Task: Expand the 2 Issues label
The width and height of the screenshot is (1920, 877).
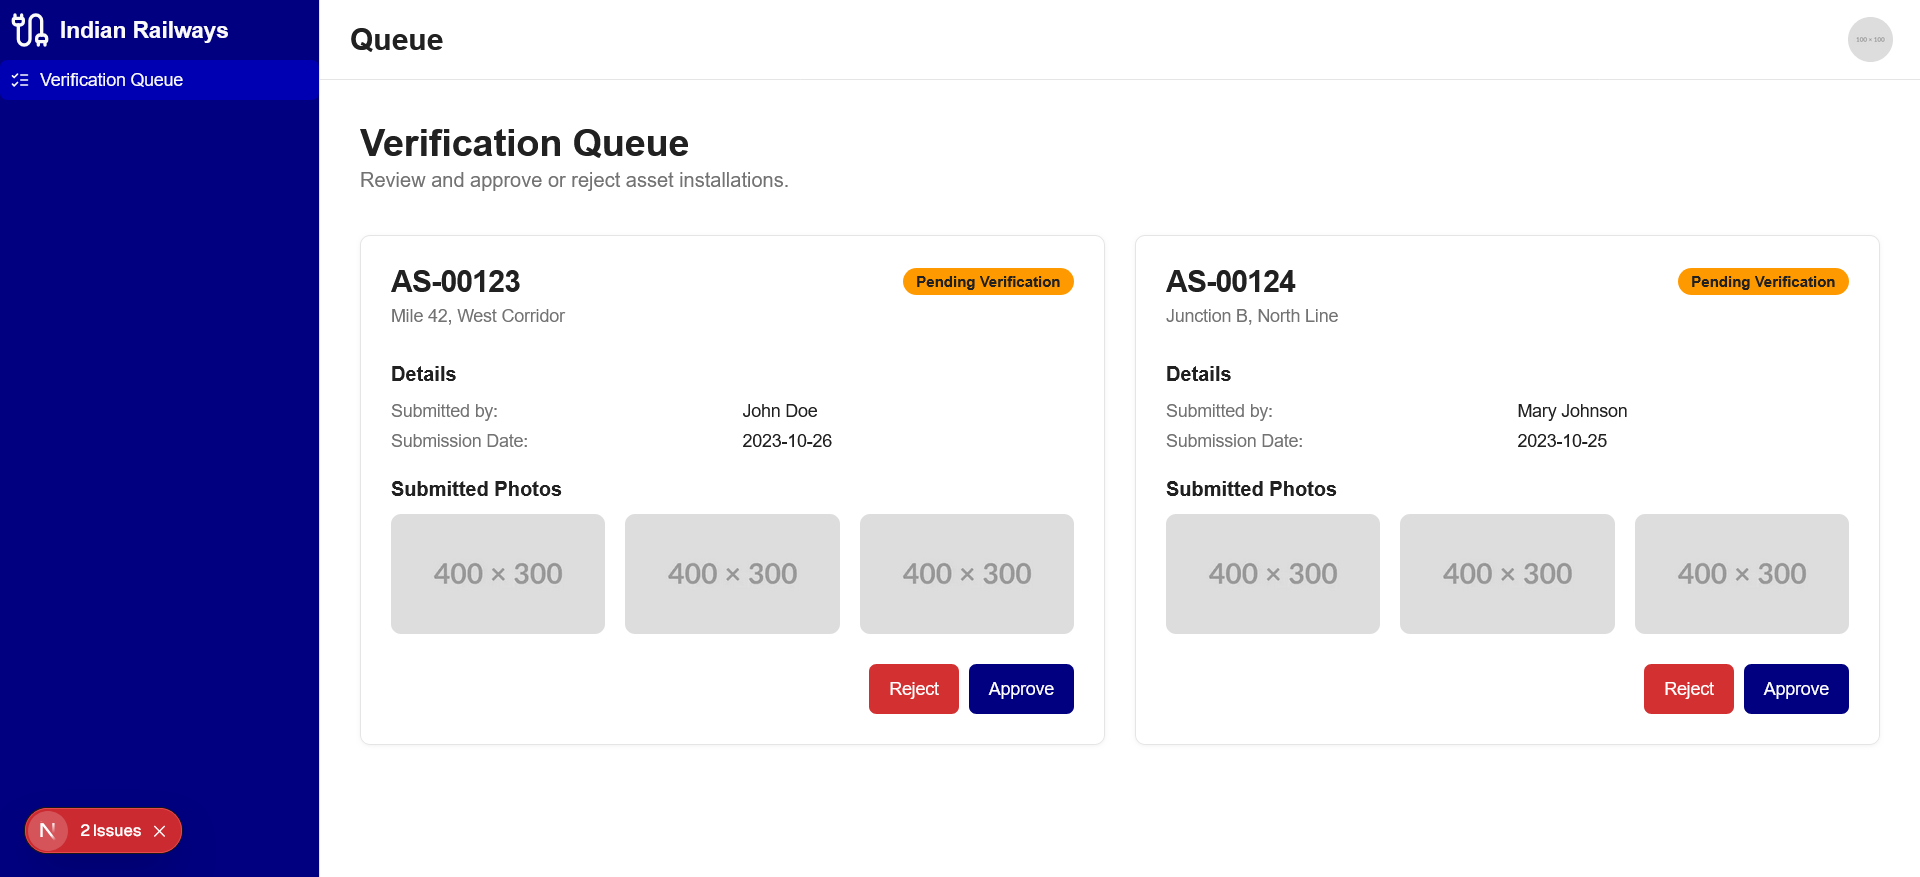Action: click(111, 831)
